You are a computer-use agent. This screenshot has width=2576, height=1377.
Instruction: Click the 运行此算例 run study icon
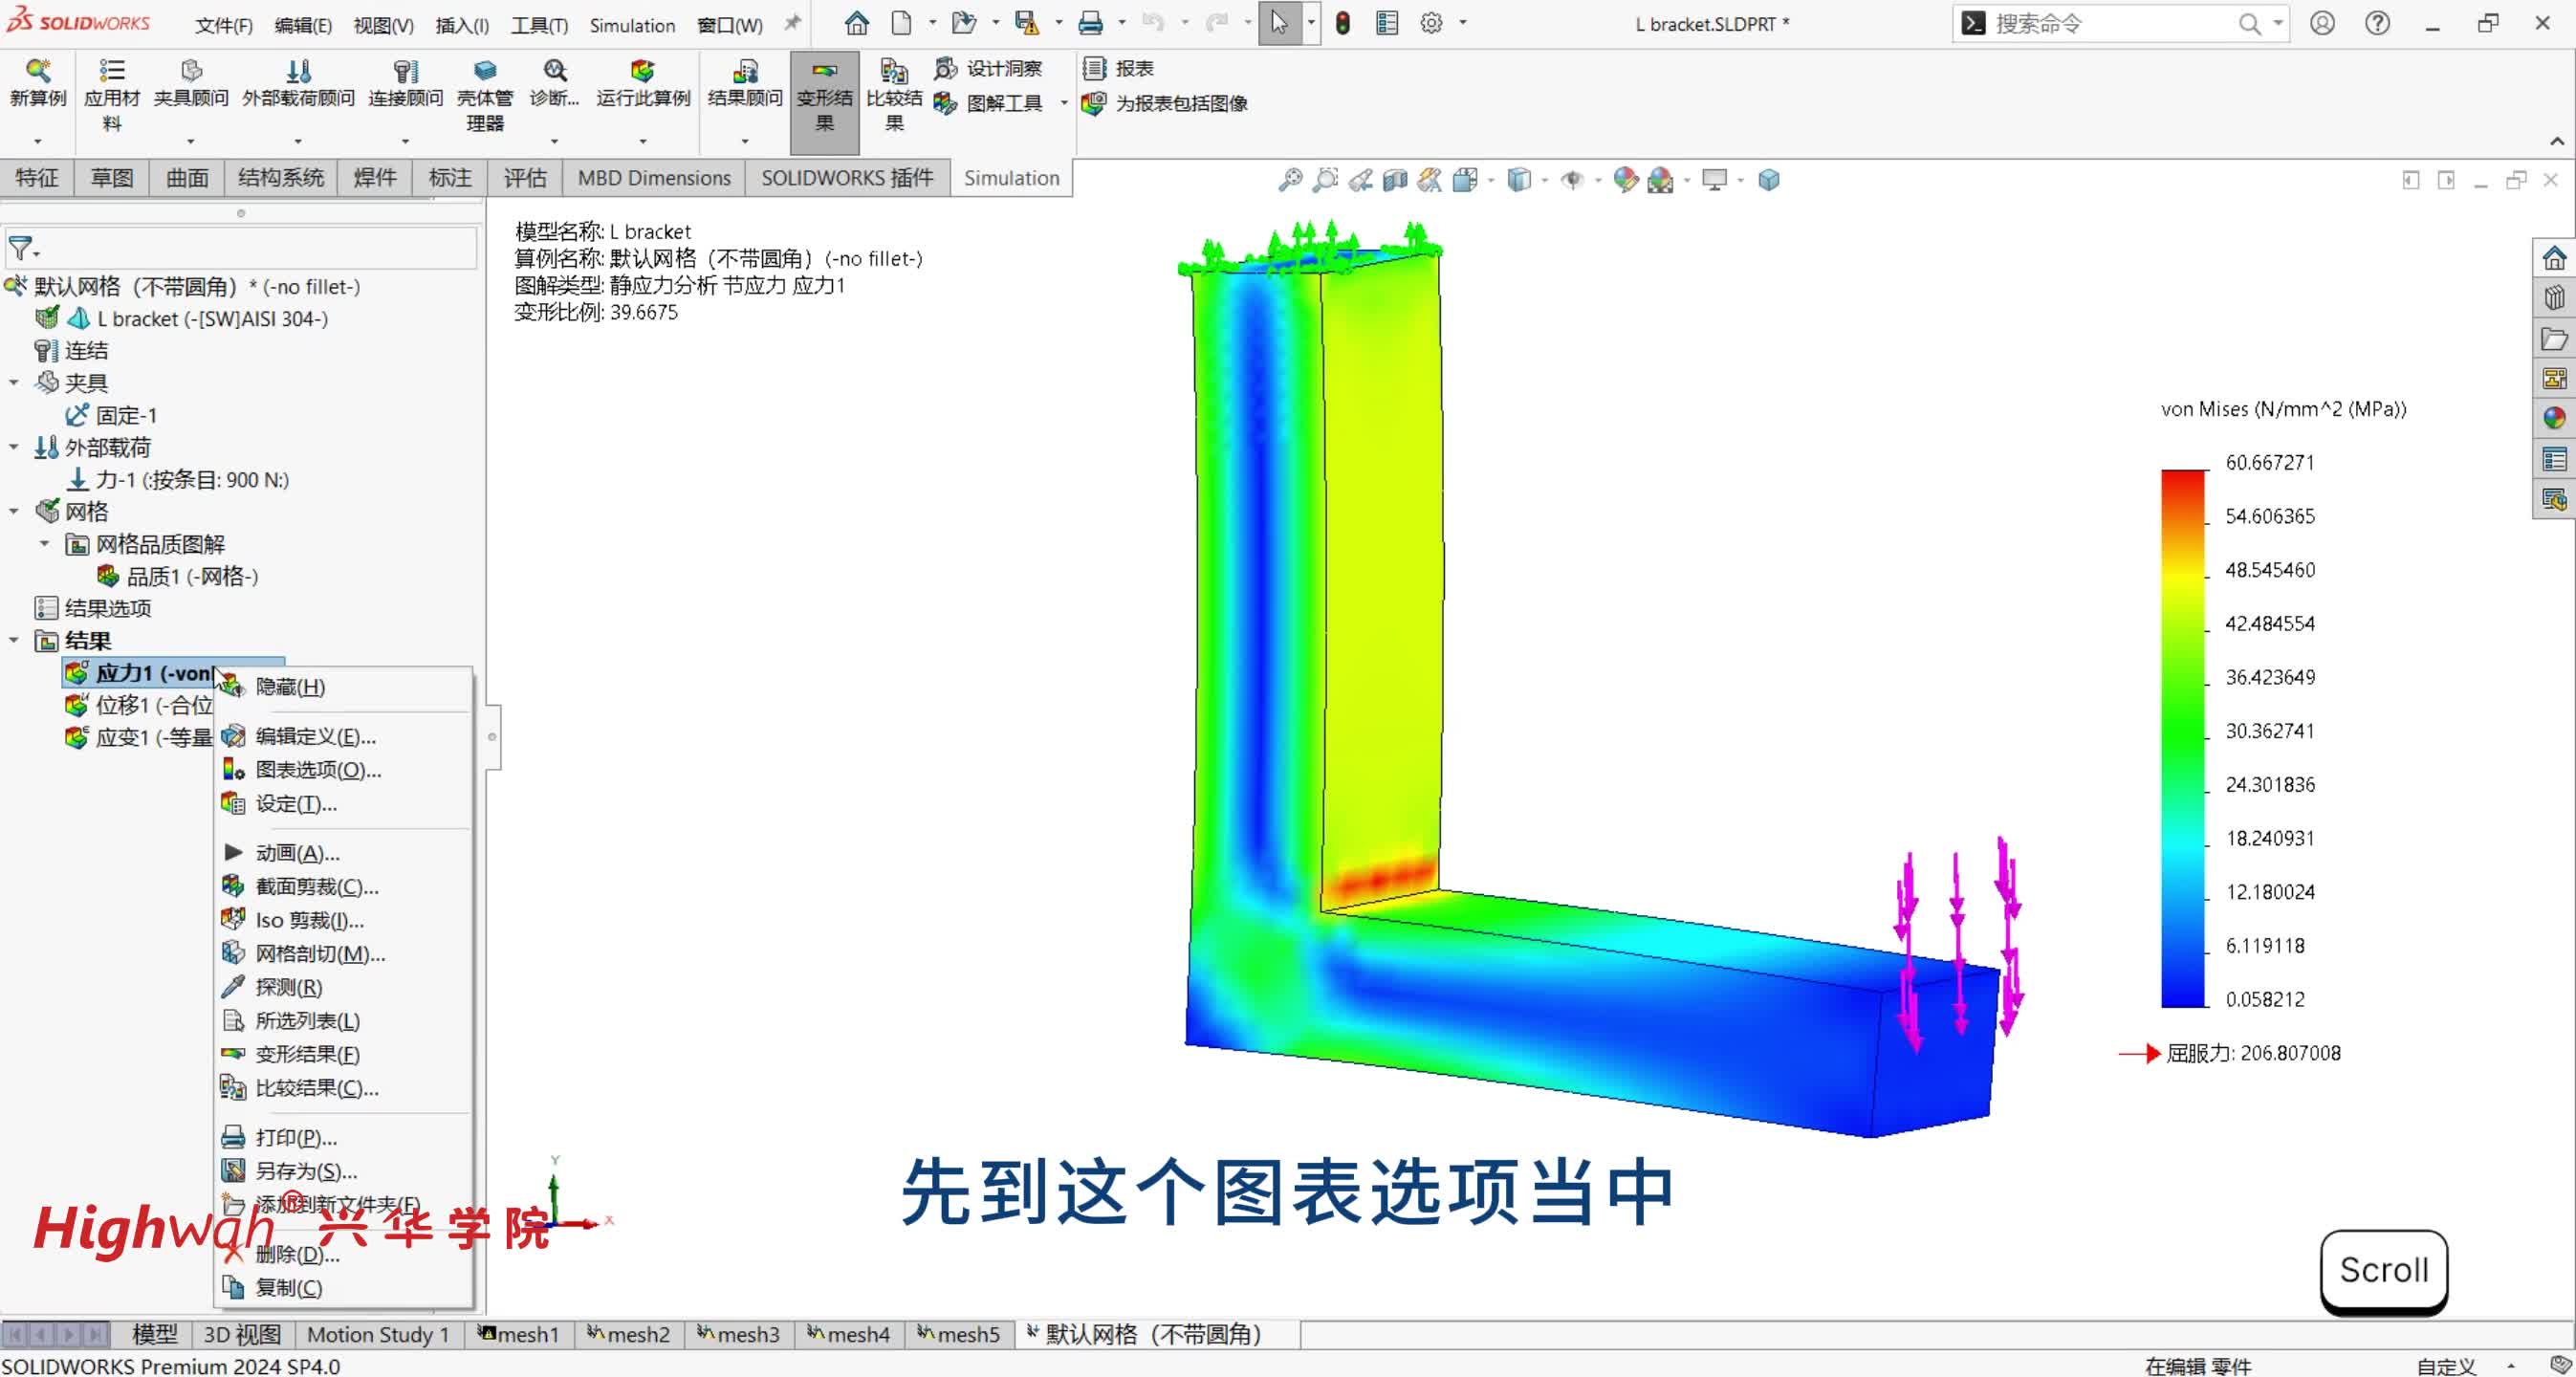click(642, 72)
